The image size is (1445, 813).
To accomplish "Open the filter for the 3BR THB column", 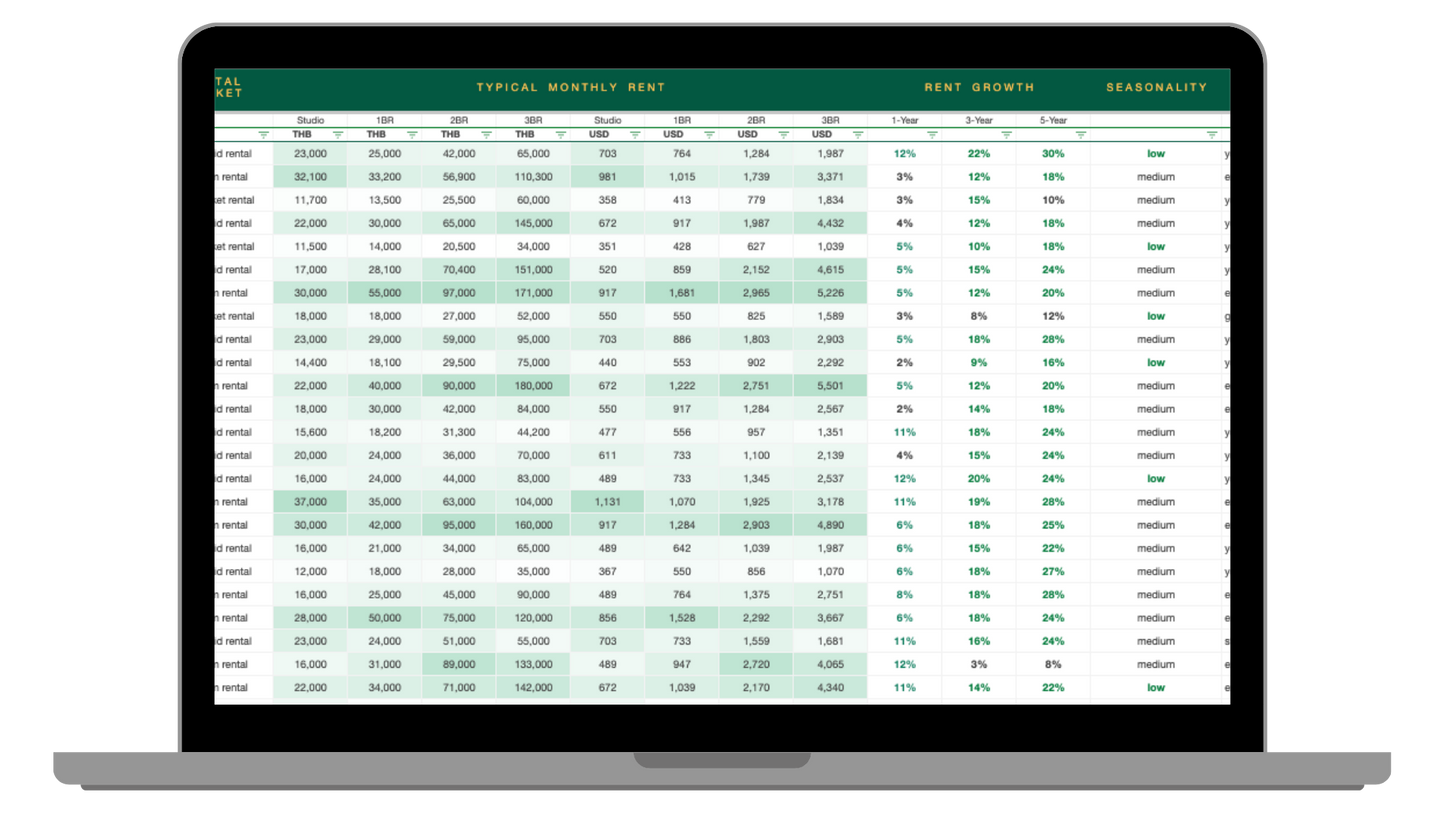I will tap(560, 133).
